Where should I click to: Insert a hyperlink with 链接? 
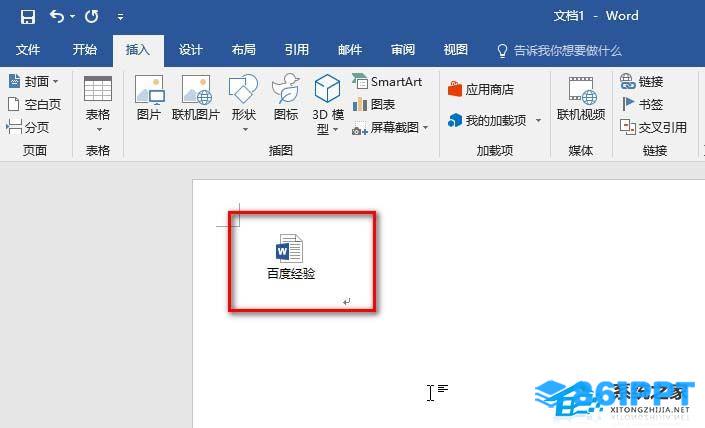pos(642,82)
